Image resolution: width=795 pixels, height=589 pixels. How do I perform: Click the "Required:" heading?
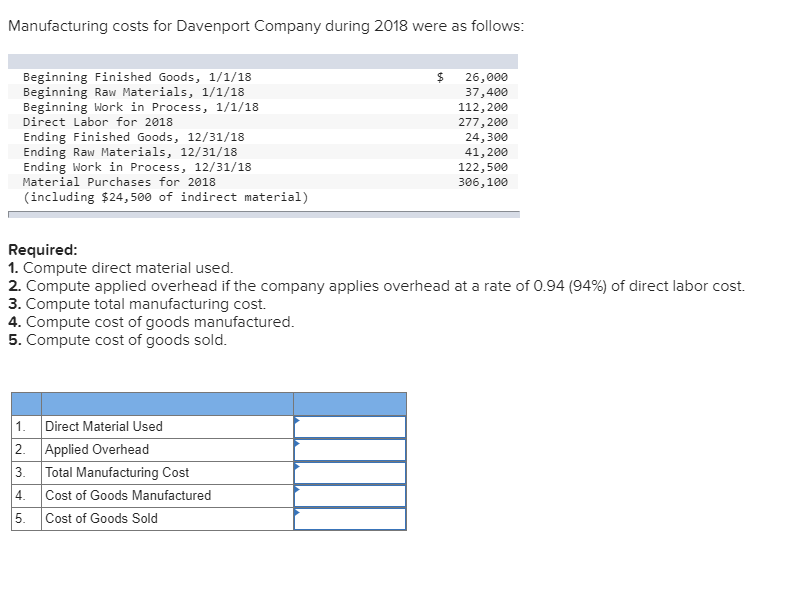42,251
